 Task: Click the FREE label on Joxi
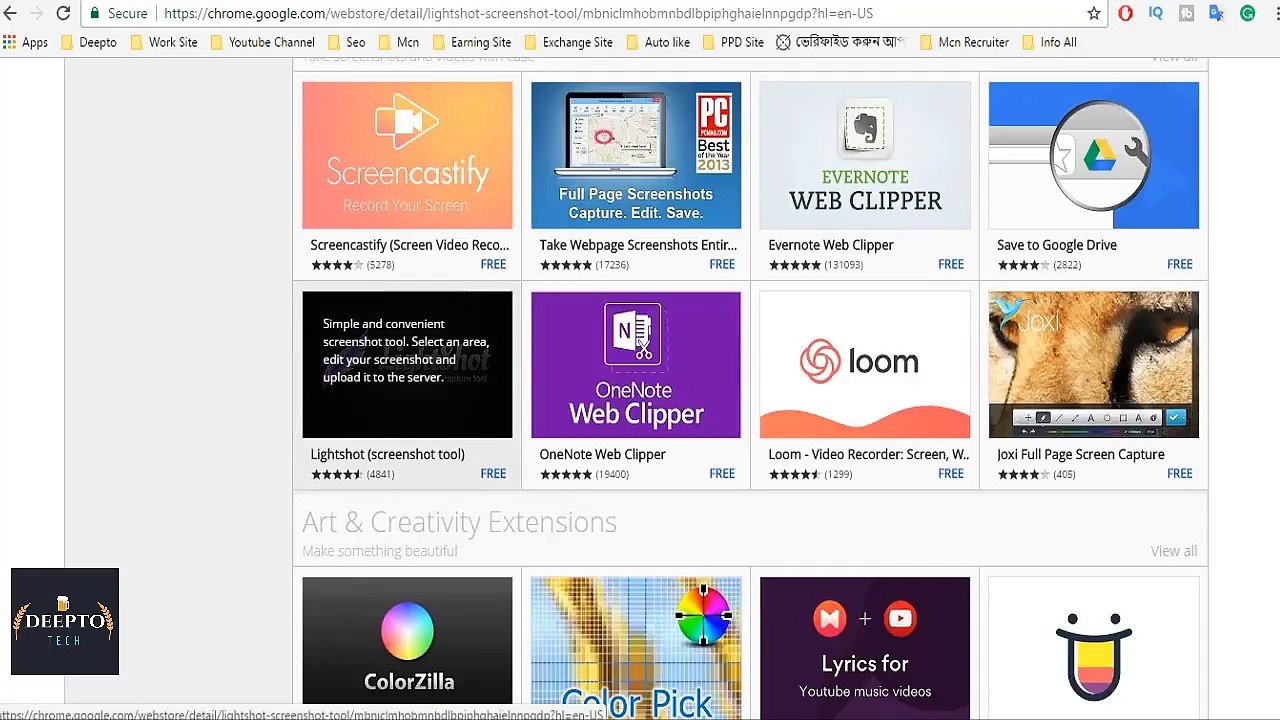coord(1180,474)
